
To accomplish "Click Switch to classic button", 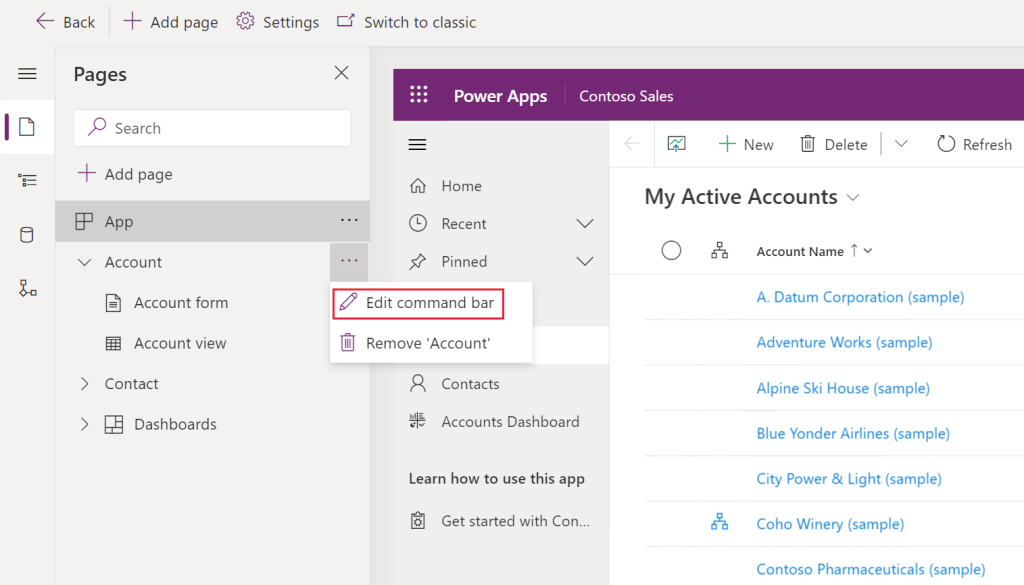I will (406, 22).
